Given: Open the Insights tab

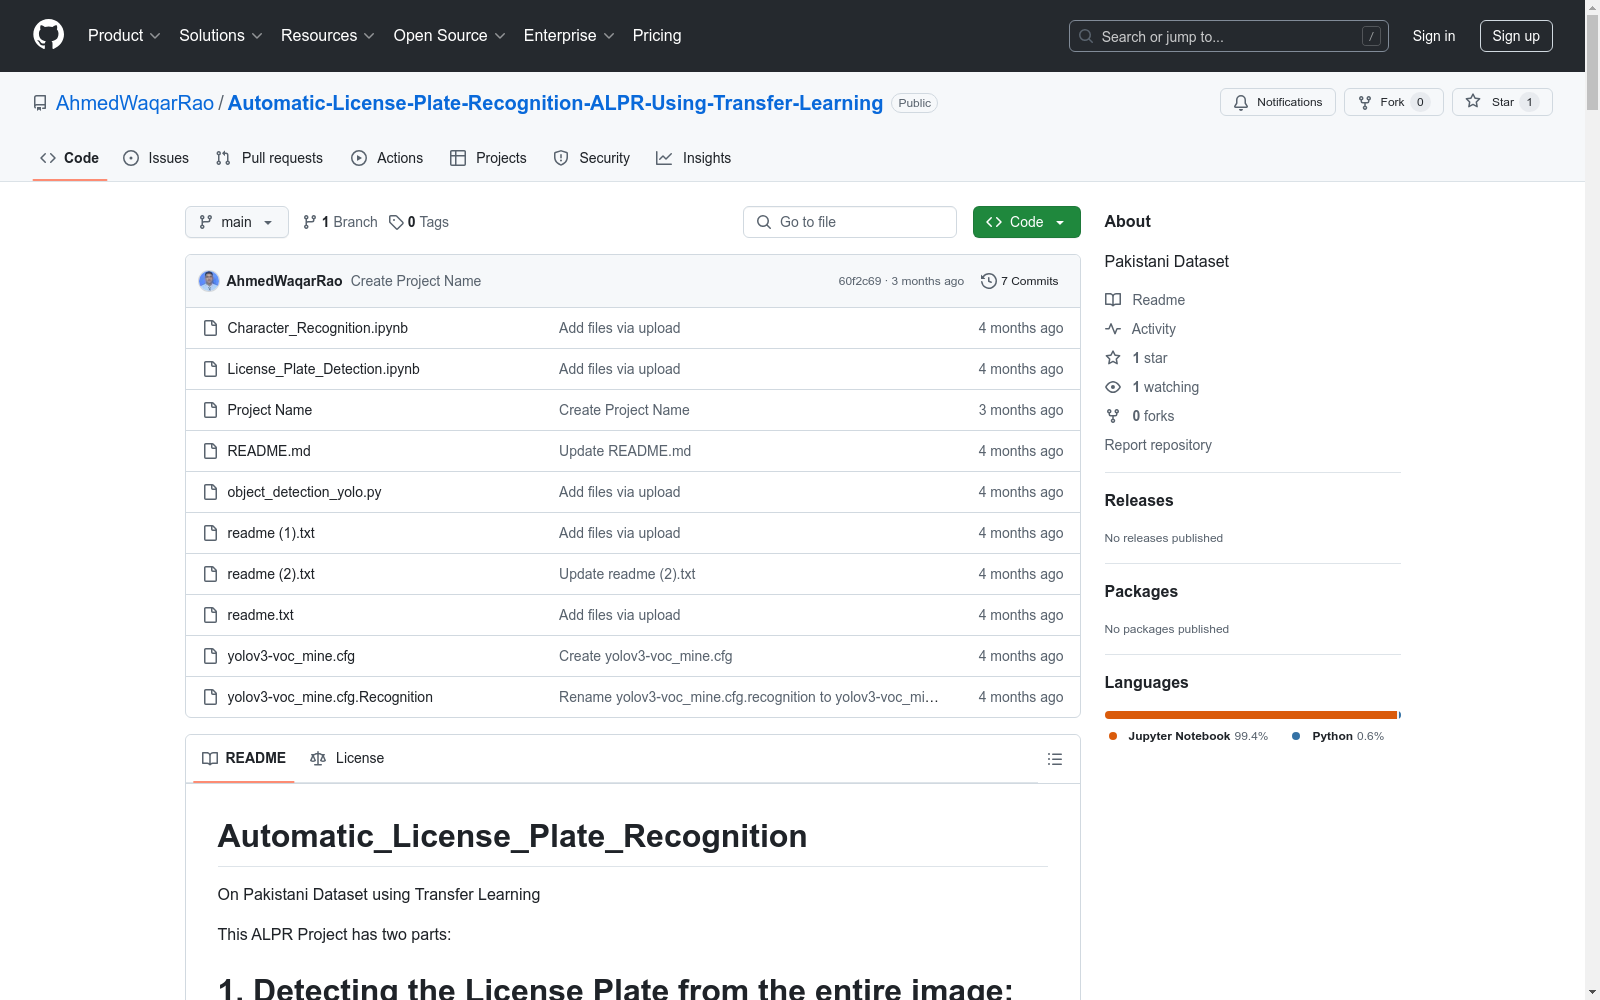Looking at the screenshot, I should pyautogui.click(x=694, y=158).
